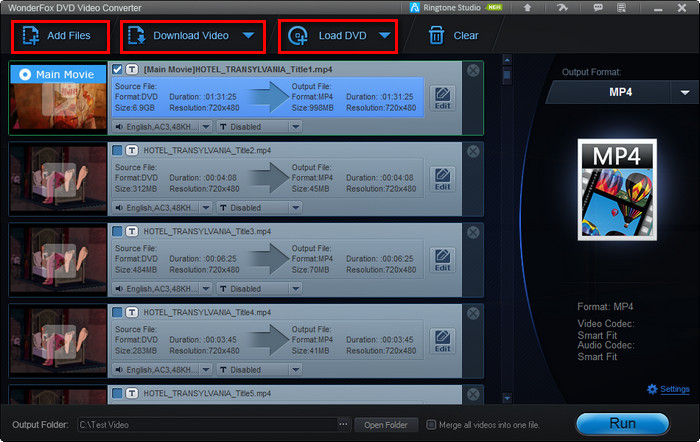Remove Title3.mp4 with its X button
The width and height of the screenshot is (700, 442).
tap(473, 232)
